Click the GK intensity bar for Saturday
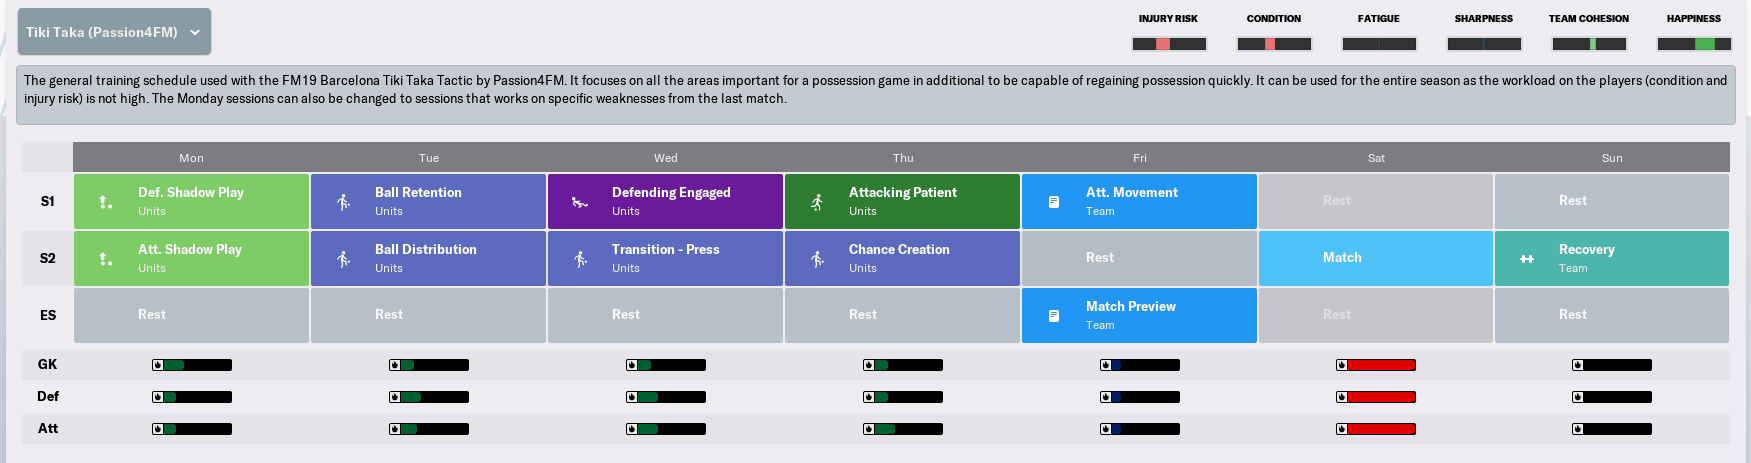The height and width of the screenshot is (463, 1751). pyautogui.click(x=1376, y=365)
